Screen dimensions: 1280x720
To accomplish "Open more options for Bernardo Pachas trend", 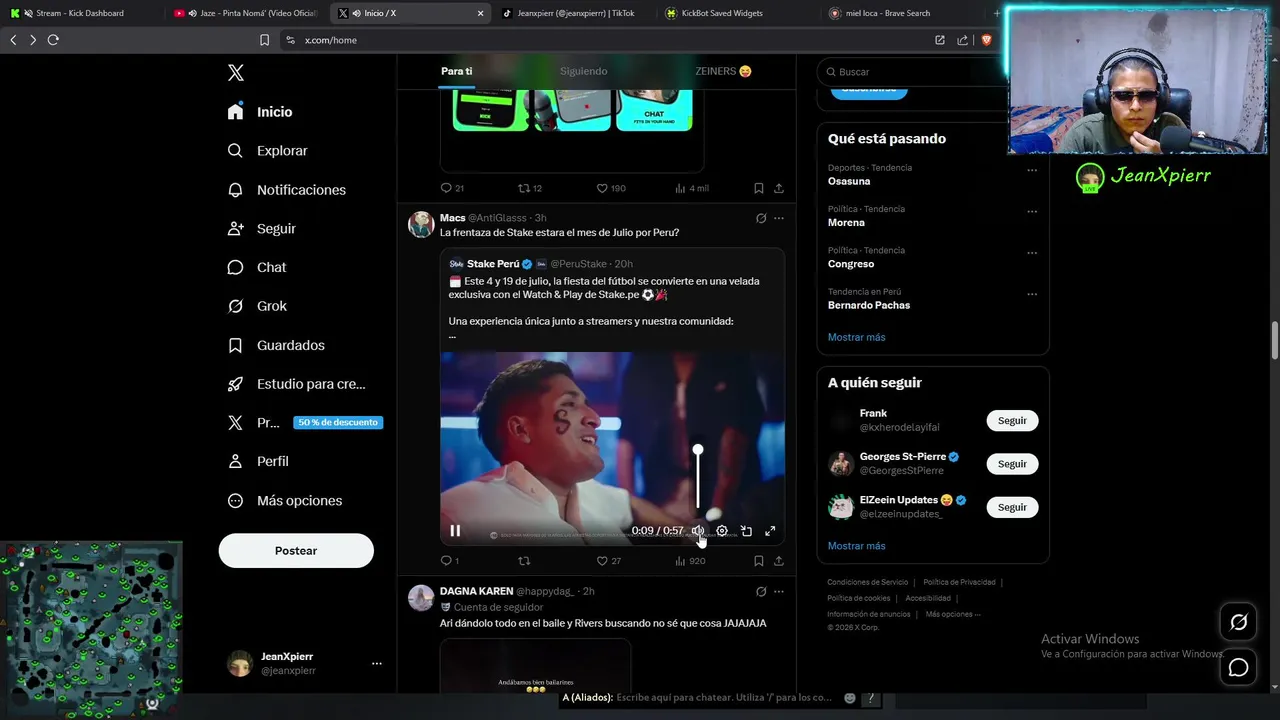I will (1032, 294).
